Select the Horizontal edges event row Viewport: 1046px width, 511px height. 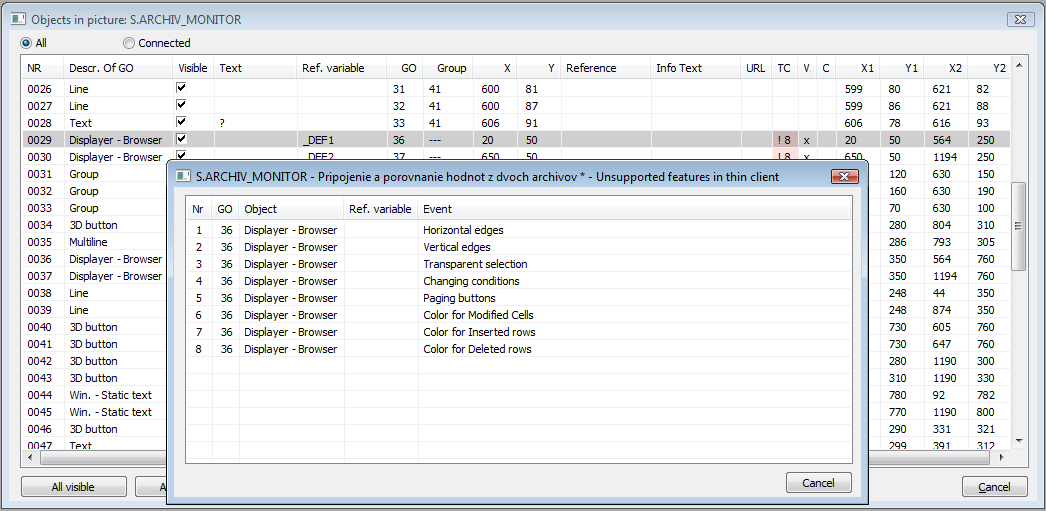[463, 230]
